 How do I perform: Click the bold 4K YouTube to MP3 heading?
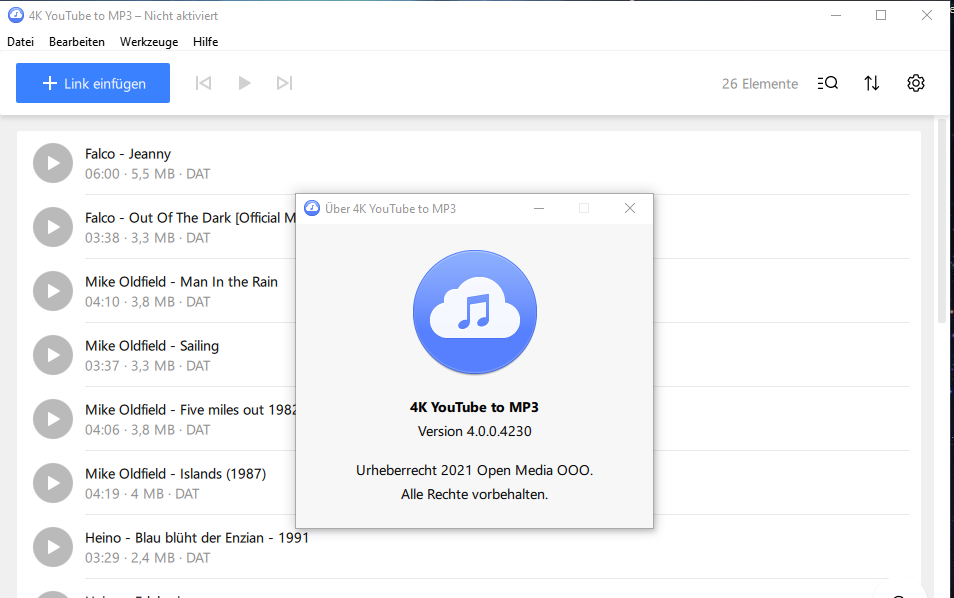pyautogui.click(x=474, y=407)
